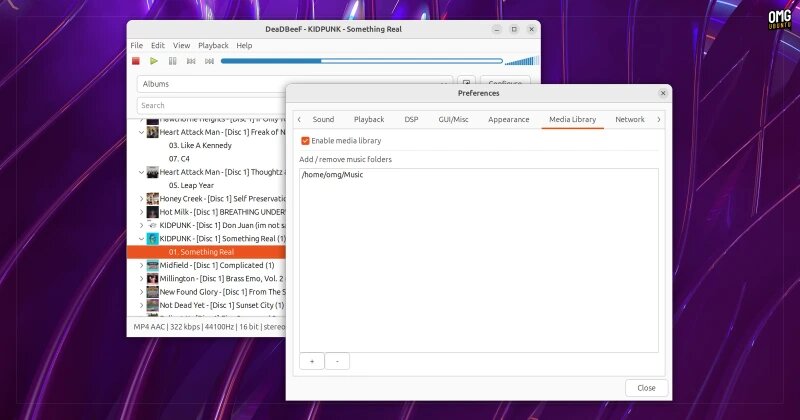Switch to the GUI/Misc tab
Image resolution: width=800 pixels, height=420 pixels.
[x=453, y=119]
